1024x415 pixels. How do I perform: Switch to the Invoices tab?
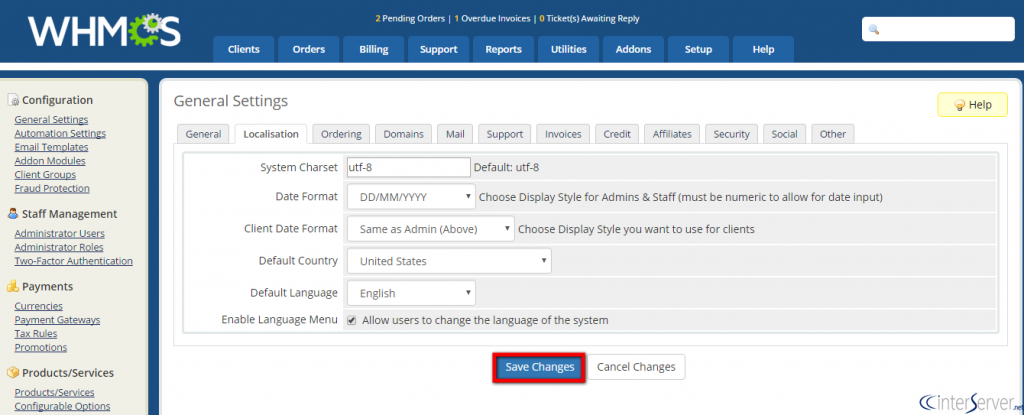563,134
